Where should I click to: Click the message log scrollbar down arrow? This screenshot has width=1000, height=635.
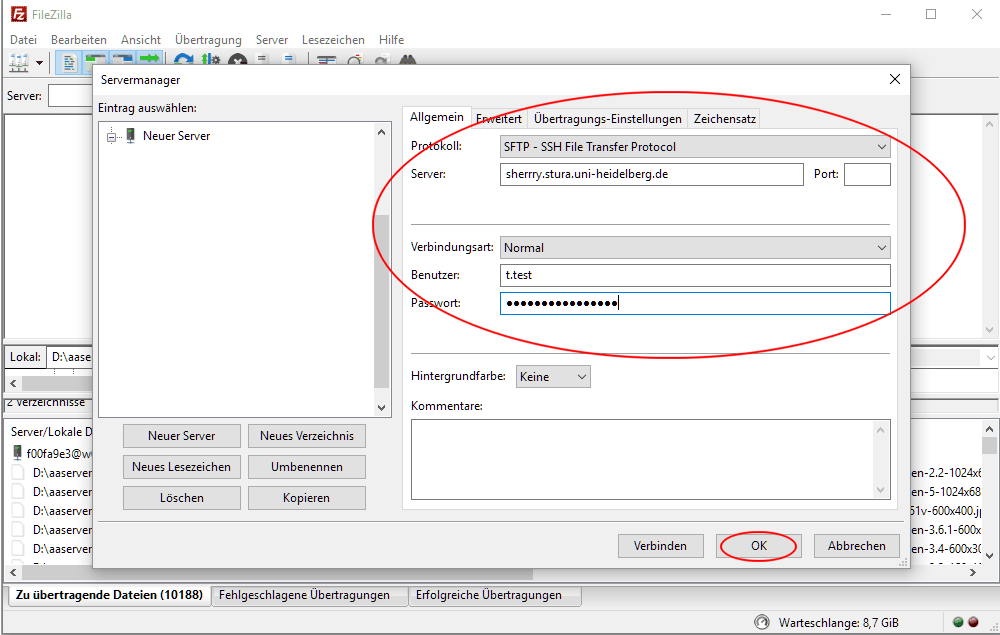[x=990, y=330]
